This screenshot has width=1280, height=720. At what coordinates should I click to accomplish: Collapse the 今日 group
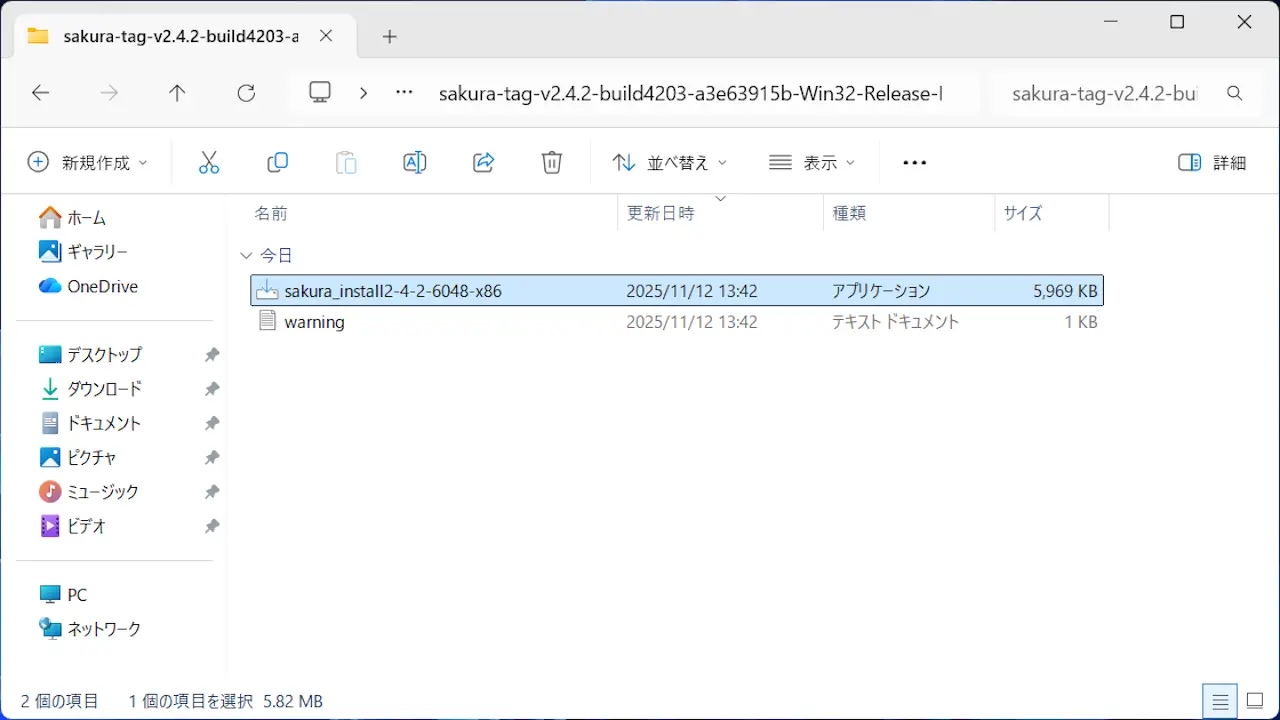click(247, 256)
